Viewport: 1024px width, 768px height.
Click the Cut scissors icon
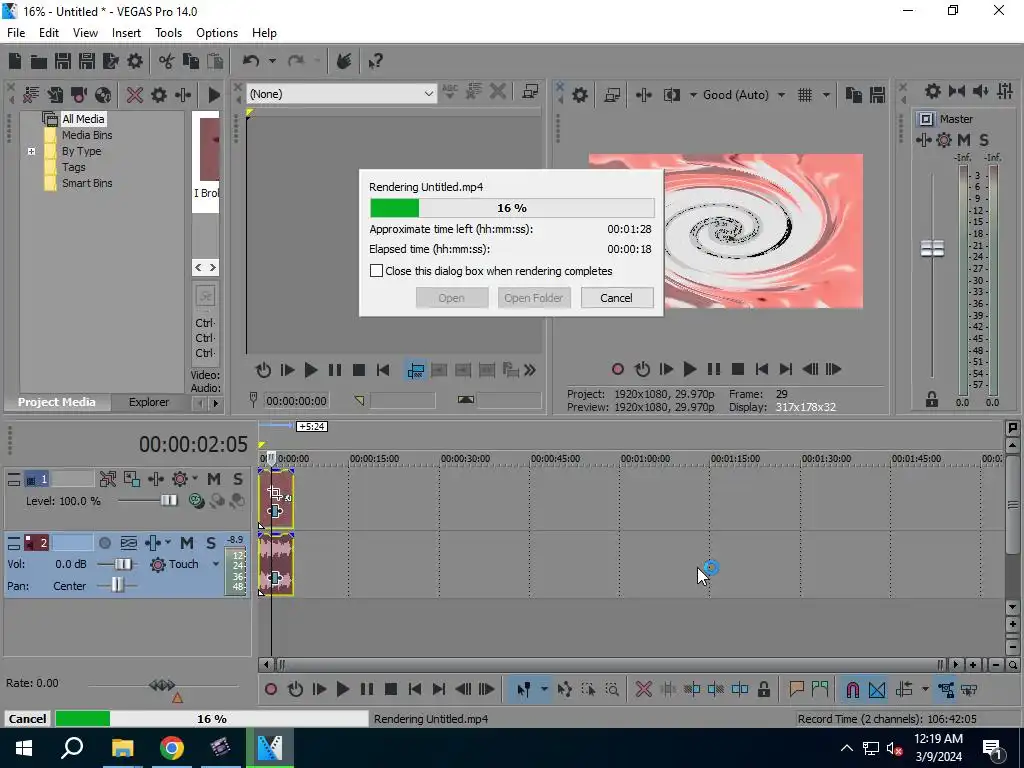tap(166, 61)
